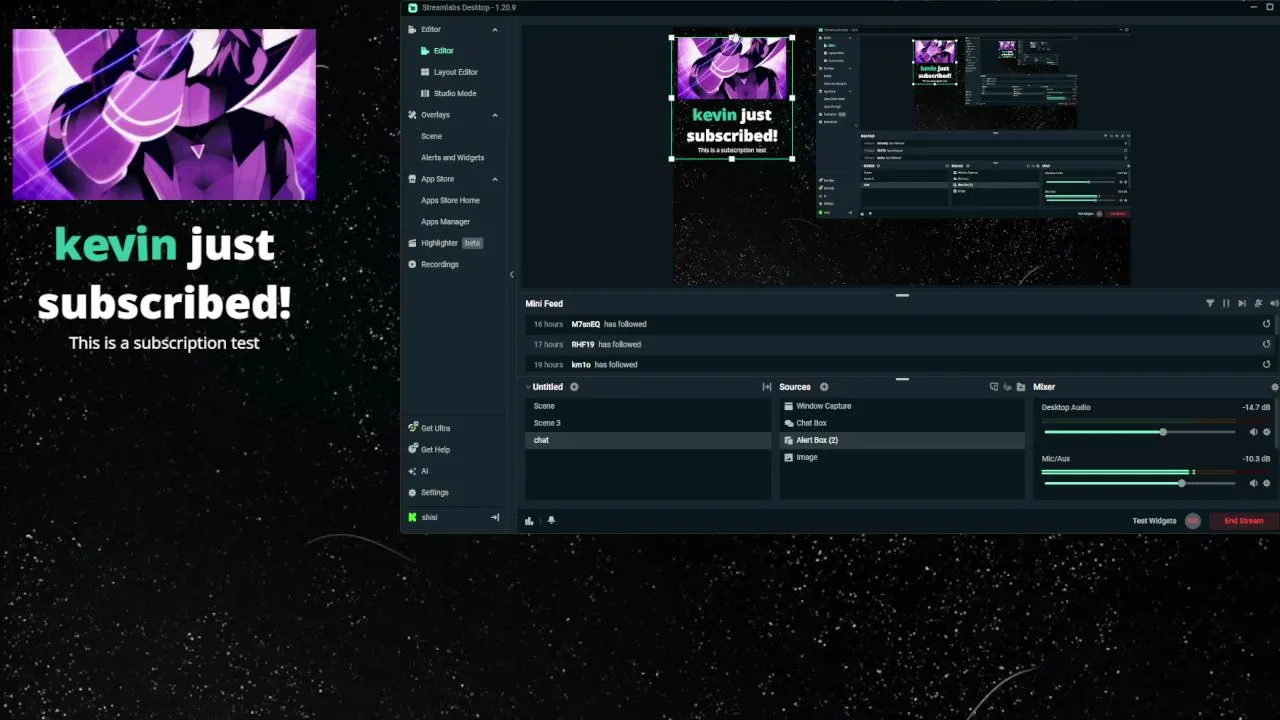
Task: Click the -14.7 dB Desktop Audio reading
Action: pos(1256,407)
